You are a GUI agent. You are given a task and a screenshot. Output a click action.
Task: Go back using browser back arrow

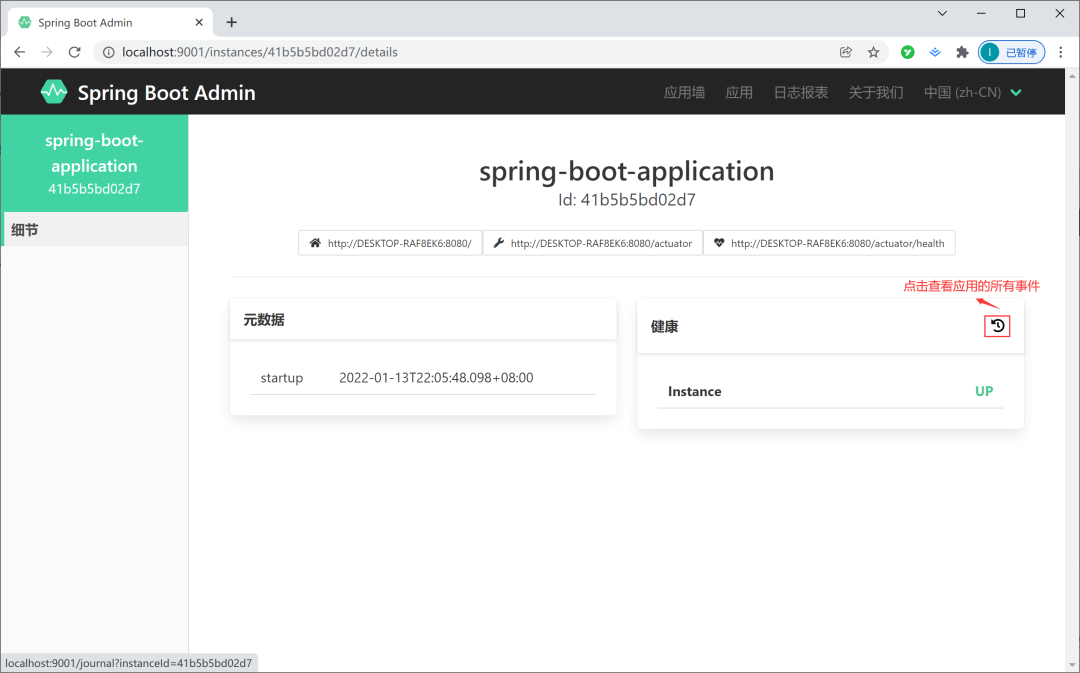[x=19, y=52]
